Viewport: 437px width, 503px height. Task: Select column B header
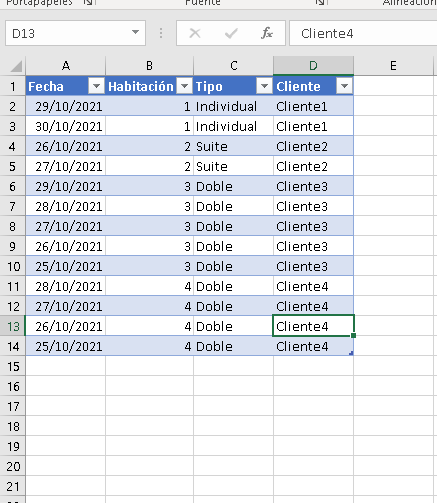coord(149,66)
